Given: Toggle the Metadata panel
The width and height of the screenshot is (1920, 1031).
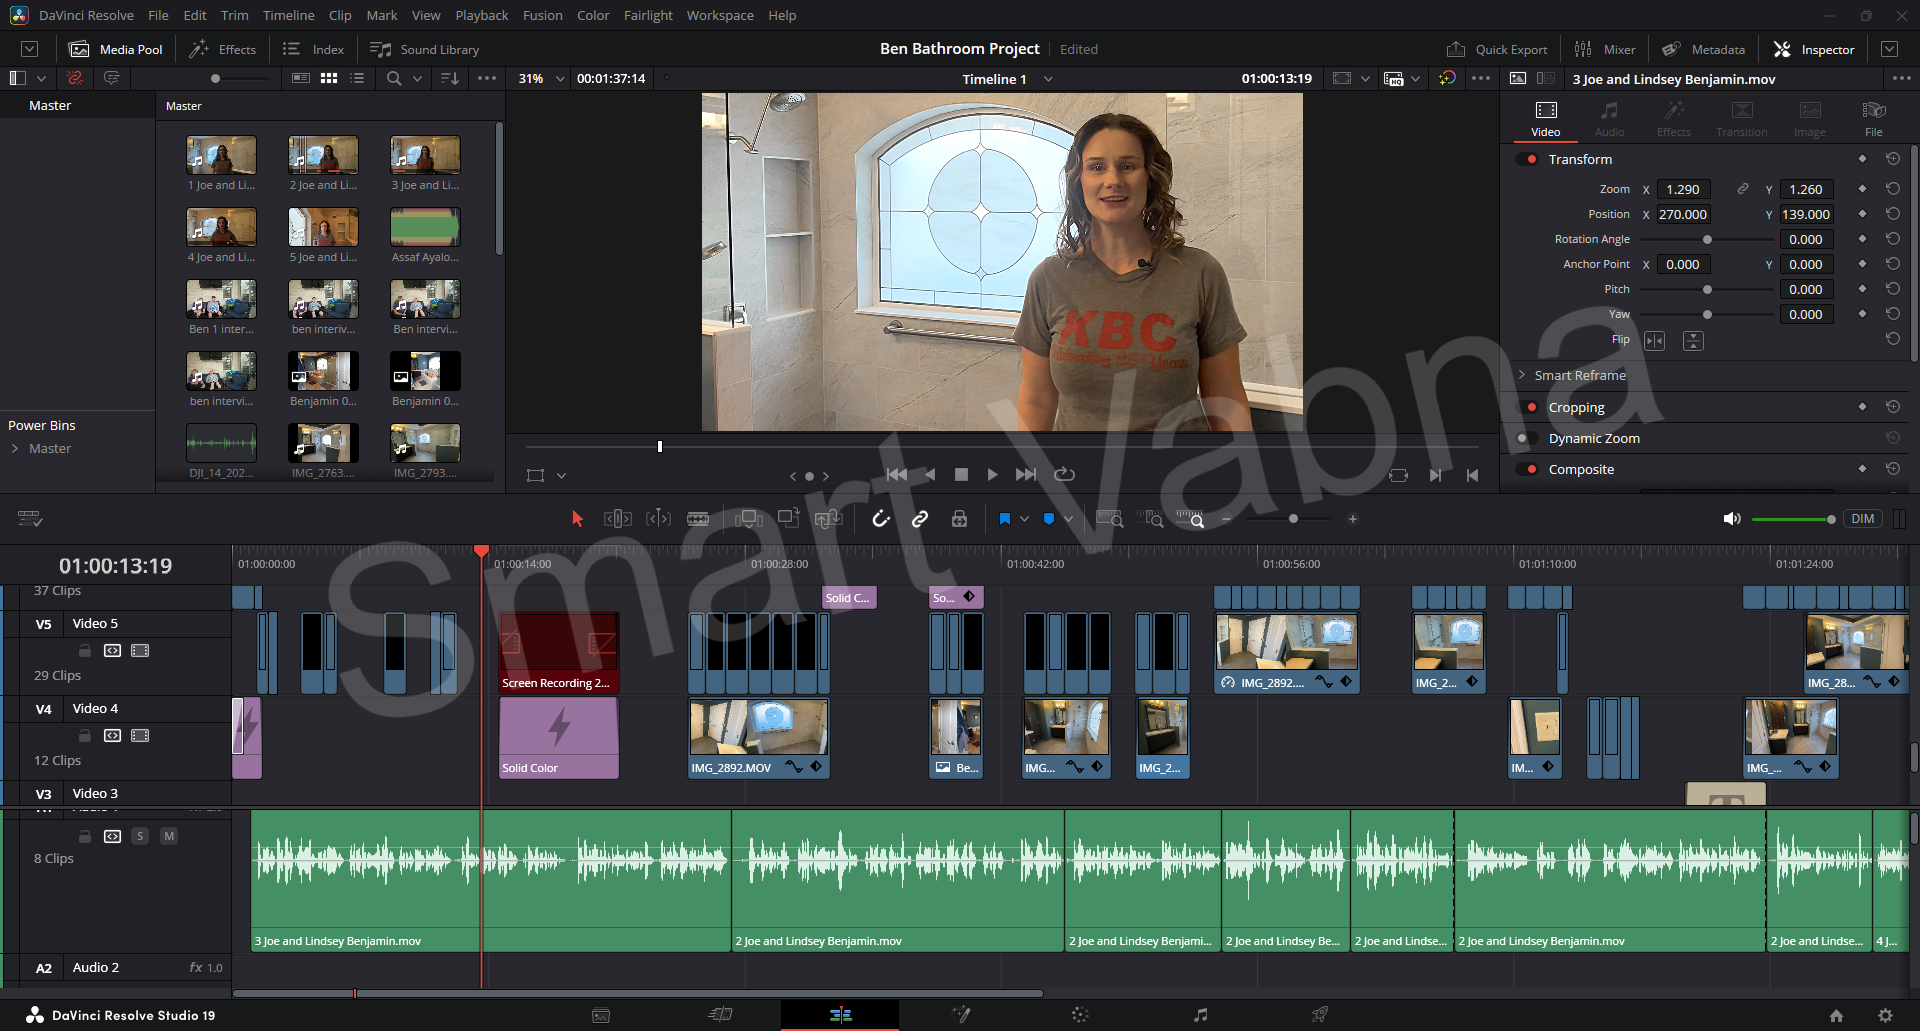Looking at the screenshot, I should click(x=1704, y=49).
